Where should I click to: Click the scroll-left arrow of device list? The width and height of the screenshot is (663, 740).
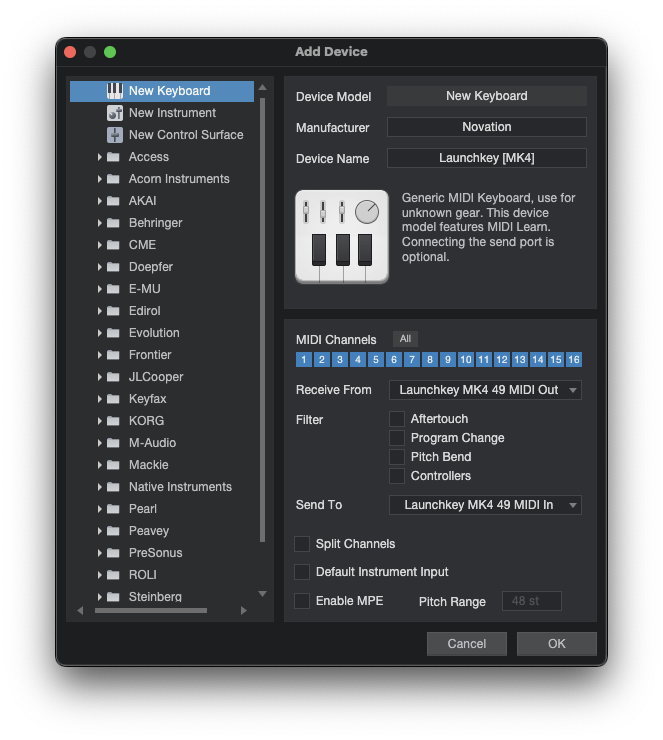[x=80, y=610]
